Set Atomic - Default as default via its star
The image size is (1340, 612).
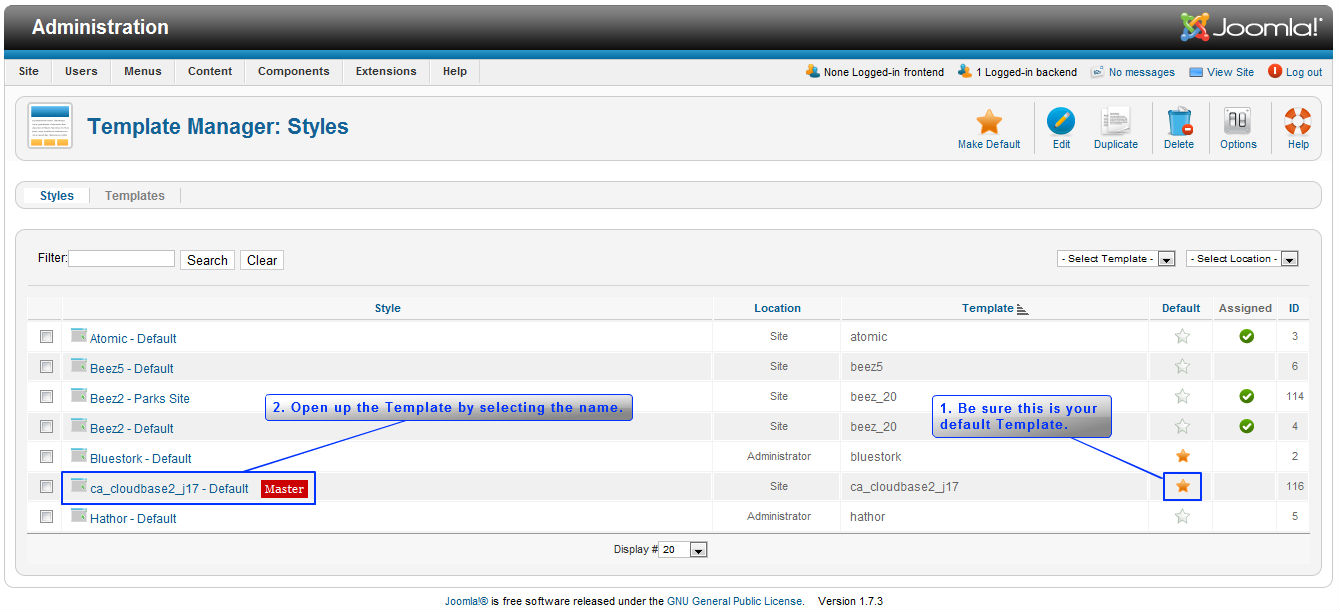click(x=1182, y=337)
